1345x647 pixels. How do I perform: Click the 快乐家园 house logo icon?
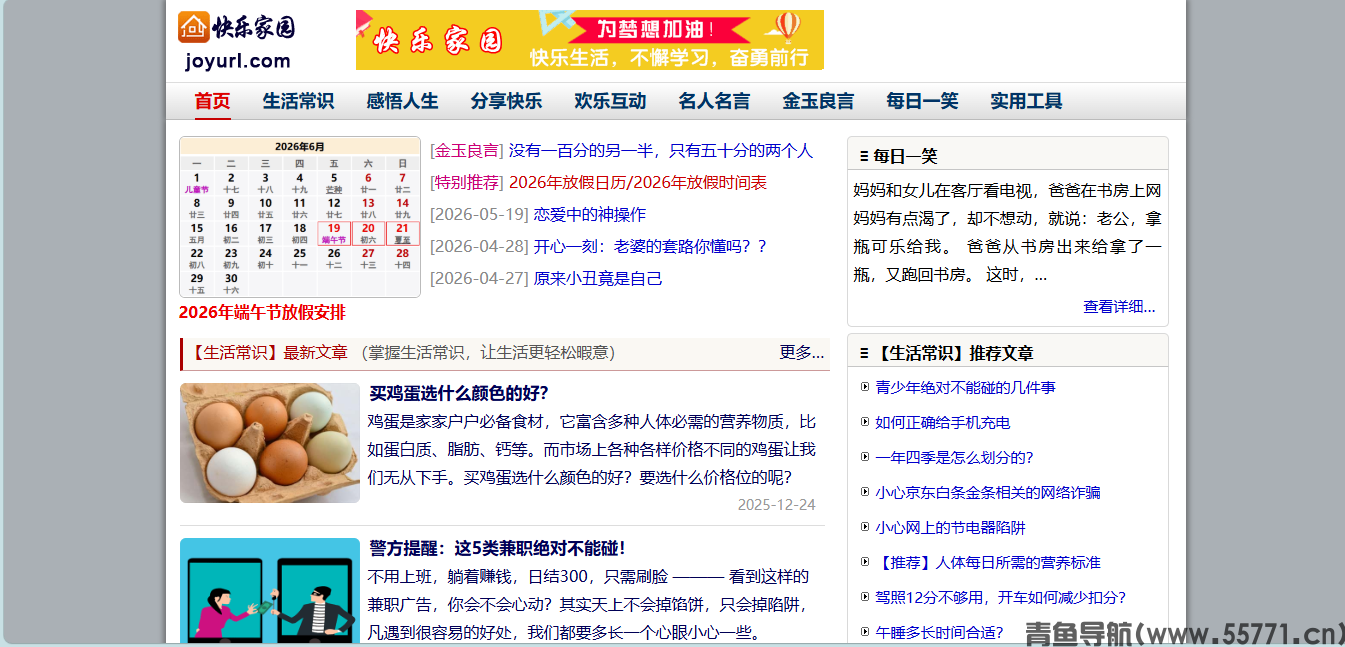point(194,27)
